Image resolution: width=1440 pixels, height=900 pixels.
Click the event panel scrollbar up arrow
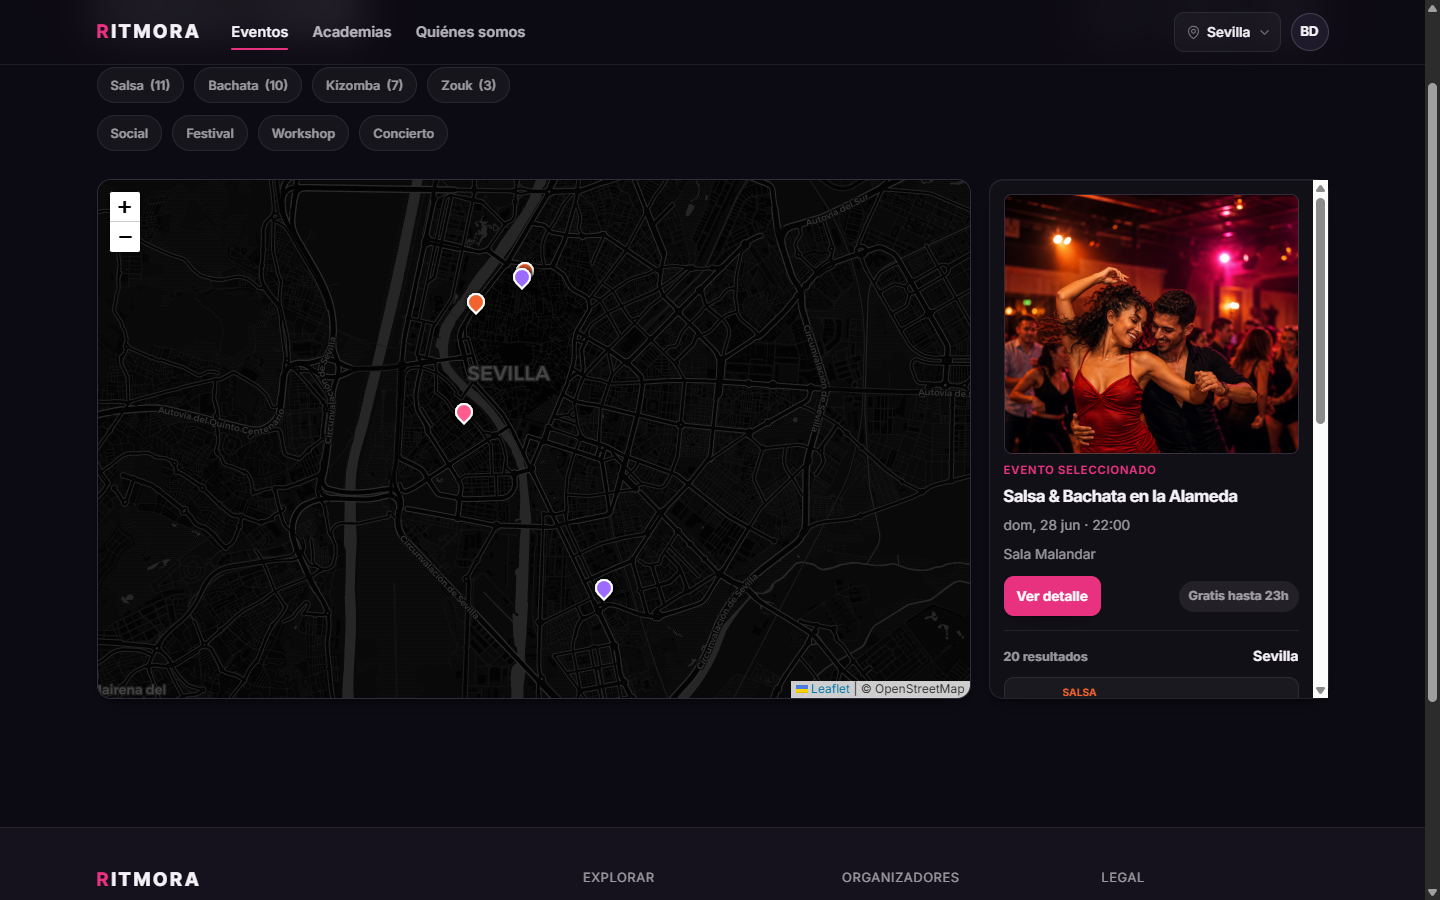pos(1320,188)
